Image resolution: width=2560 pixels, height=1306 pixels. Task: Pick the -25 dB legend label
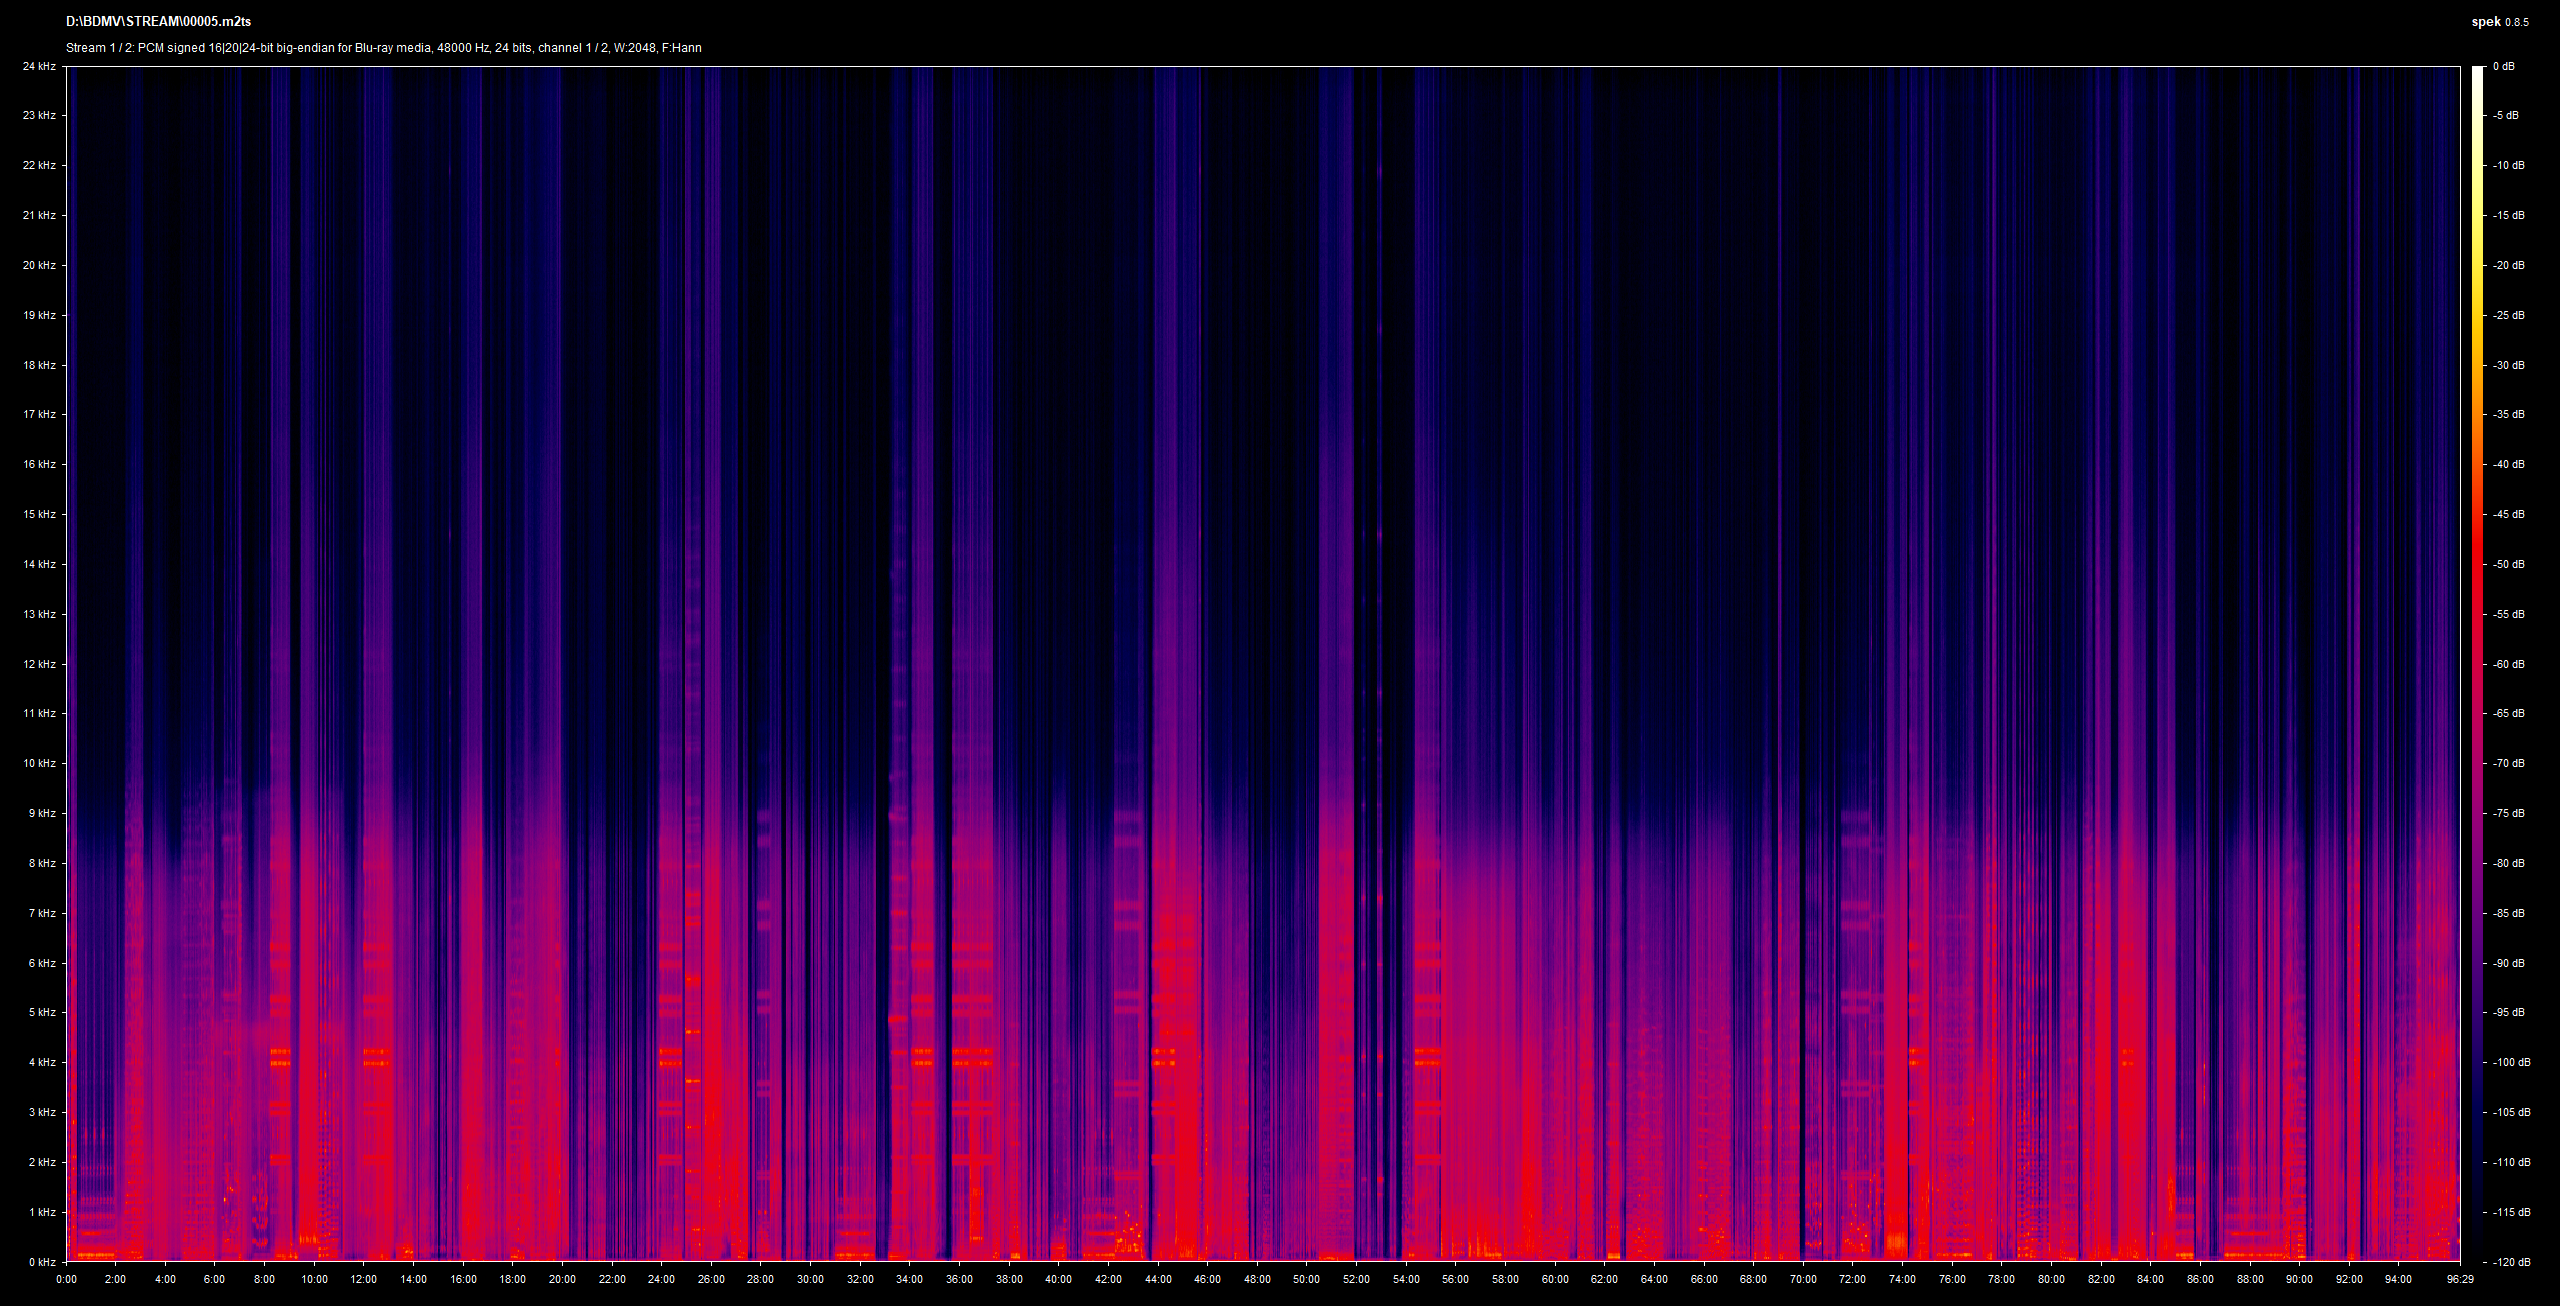coord(2509,315)
